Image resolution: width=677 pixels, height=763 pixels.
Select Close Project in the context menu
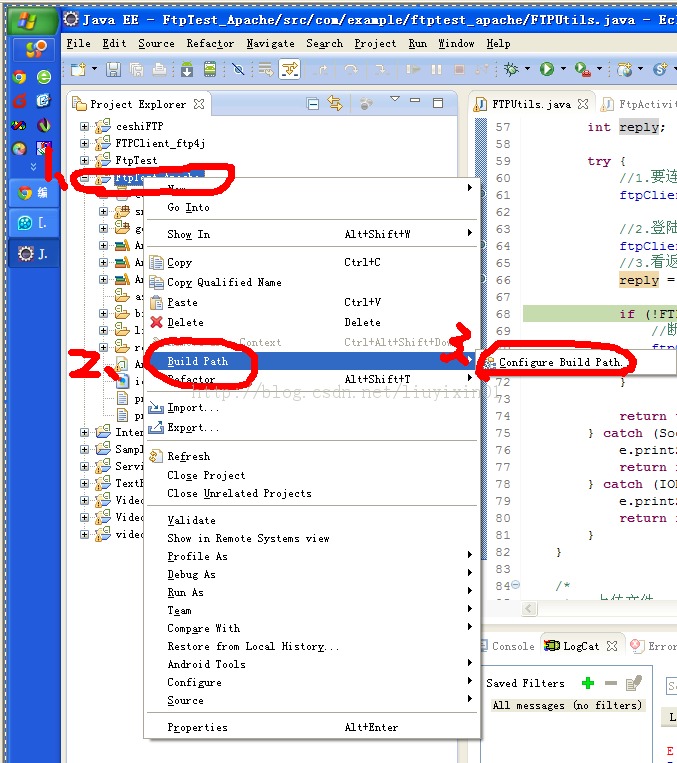tap(311, 475)
